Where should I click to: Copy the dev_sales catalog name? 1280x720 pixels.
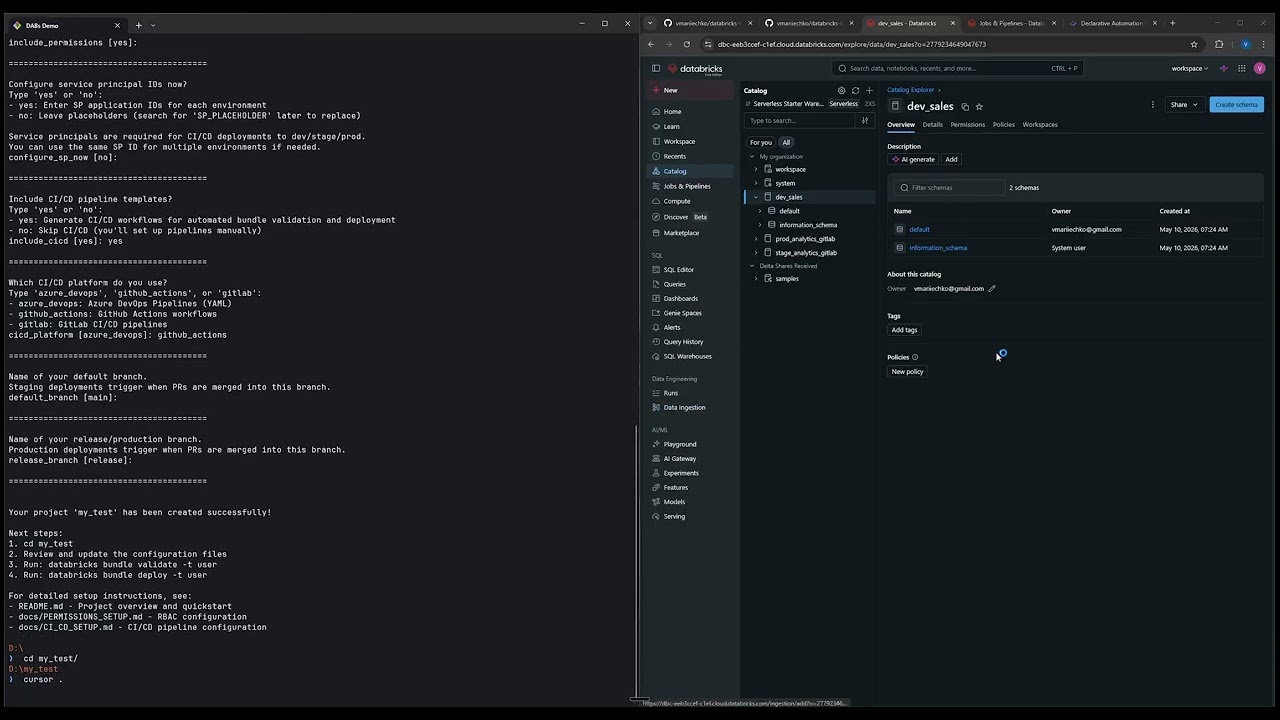coord(965,107)
